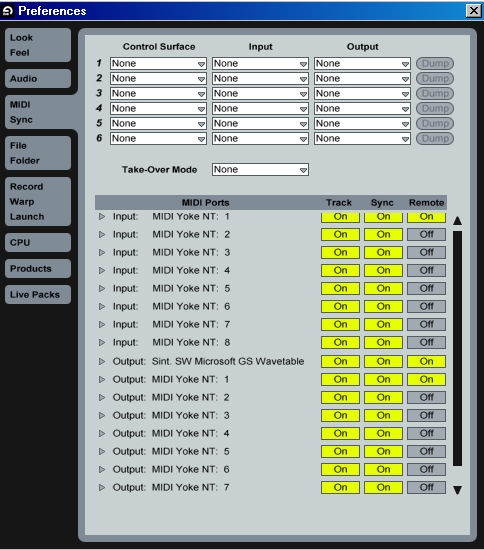
Task: Click the MIDI Ports list scrollbar thumb
Action: coord(457,348)
